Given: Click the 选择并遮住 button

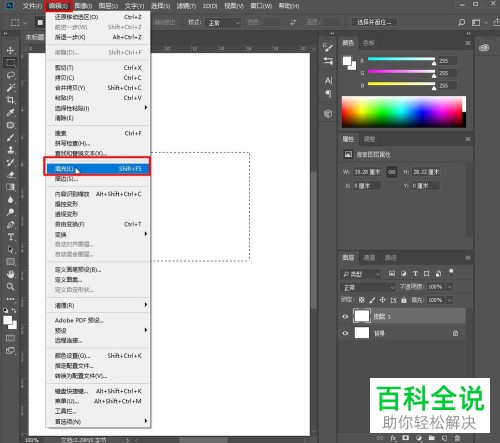Looking at the screenshot, I should point(374,22).
